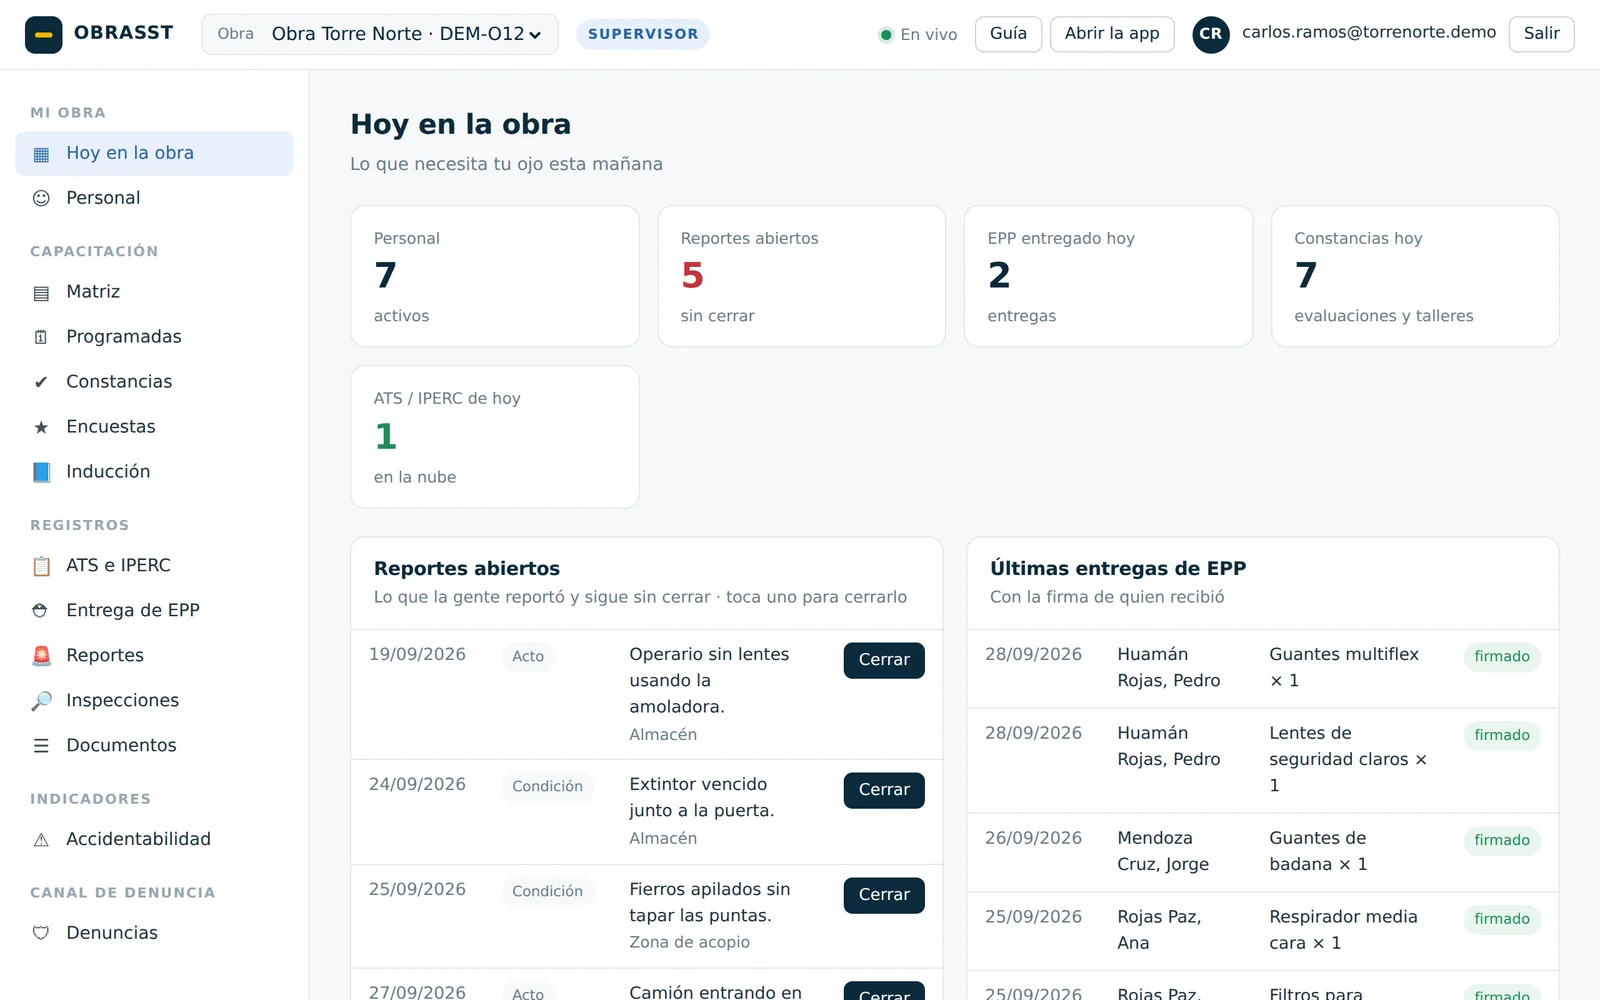Click the Constancias checkmark icon

41,382
